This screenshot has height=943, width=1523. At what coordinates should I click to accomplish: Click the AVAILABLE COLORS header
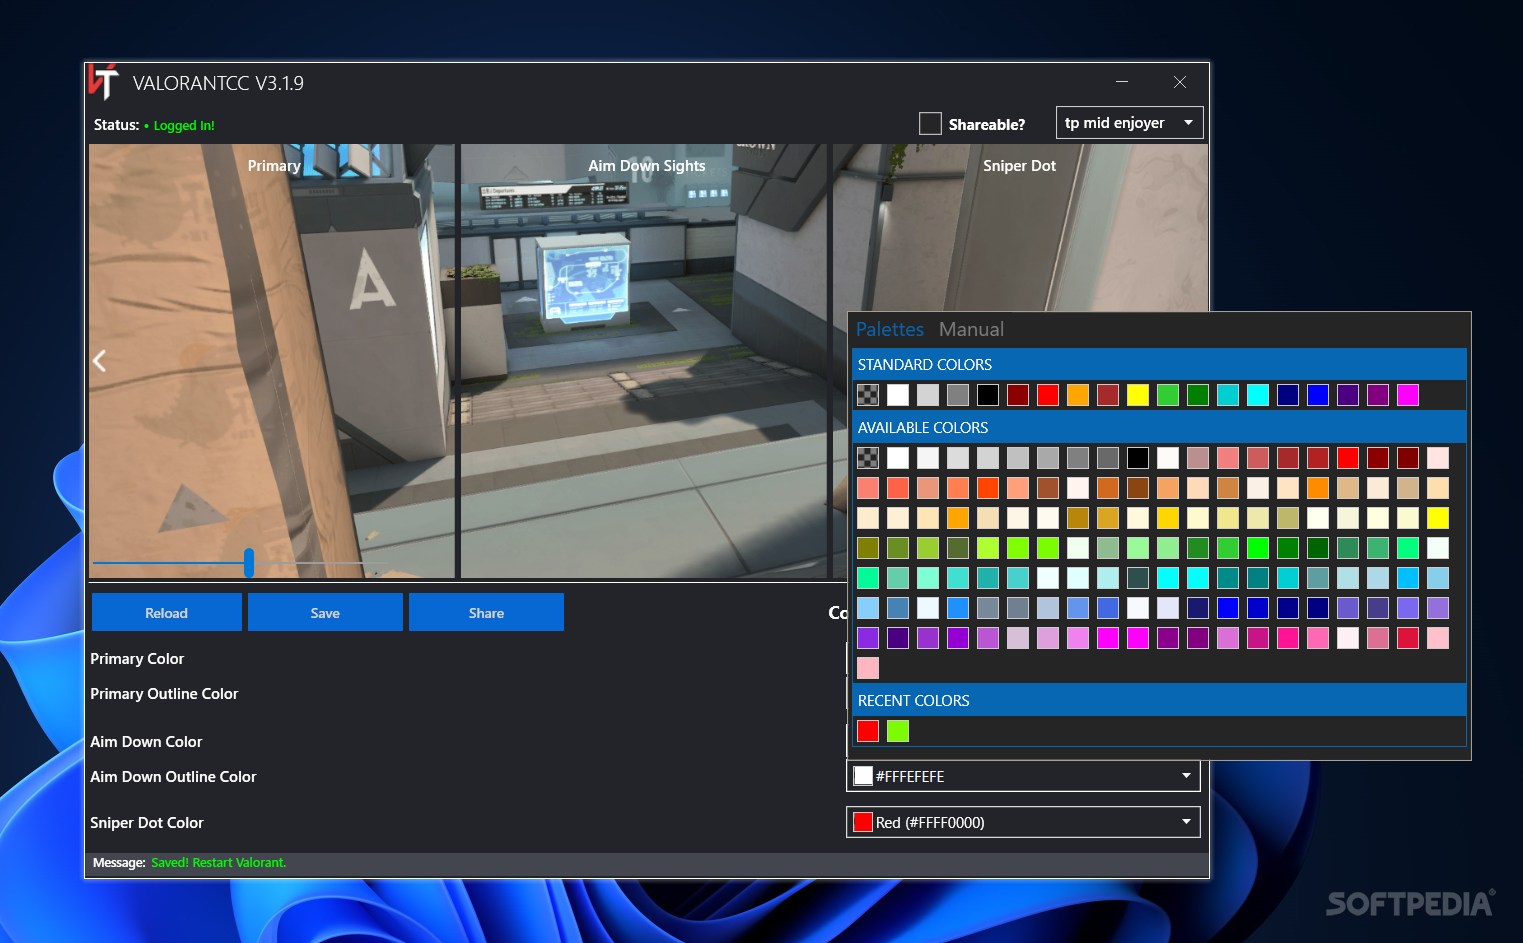click(1159, 427)
